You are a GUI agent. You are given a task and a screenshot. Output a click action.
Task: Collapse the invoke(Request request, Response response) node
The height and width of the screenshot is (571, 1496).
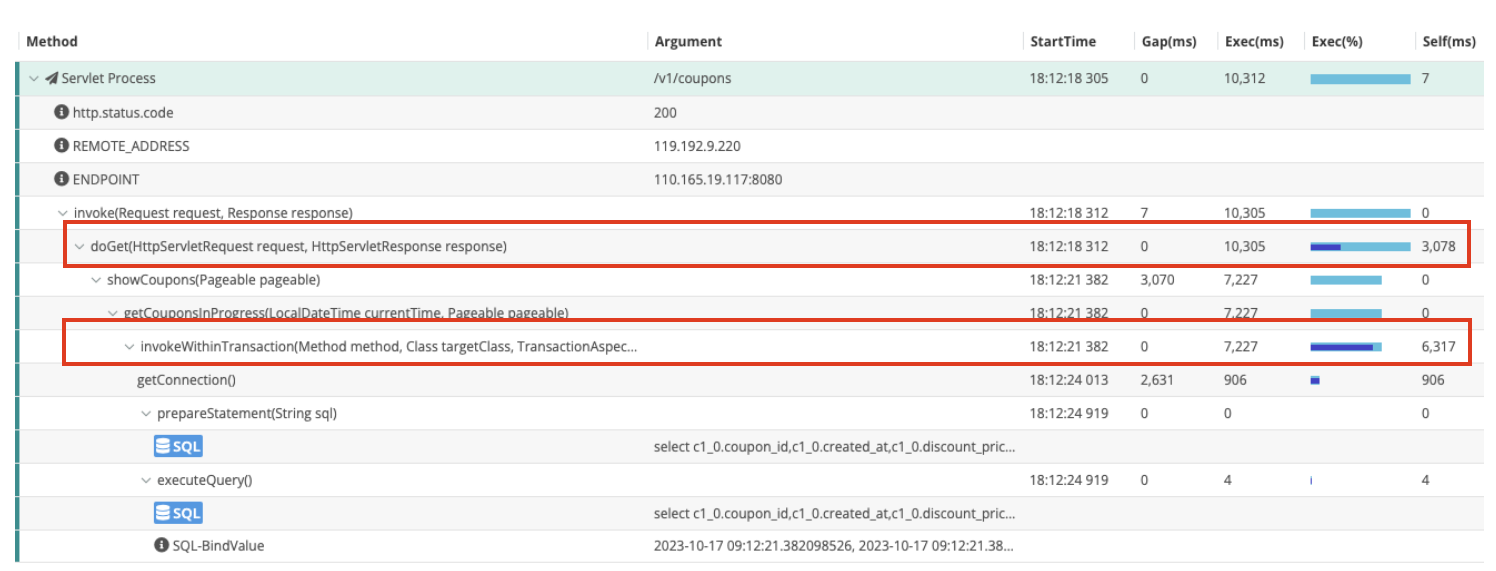pos(64,213)
